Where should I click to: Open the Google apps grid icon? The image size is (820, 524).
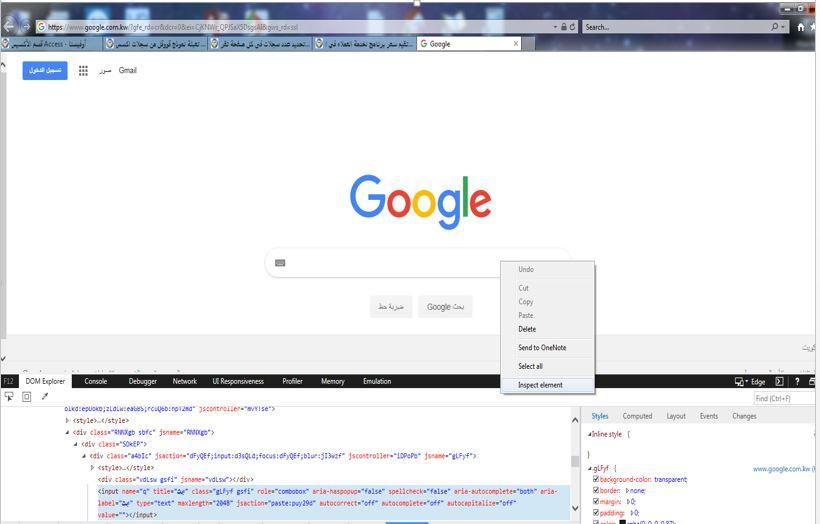tap(83, 71)
